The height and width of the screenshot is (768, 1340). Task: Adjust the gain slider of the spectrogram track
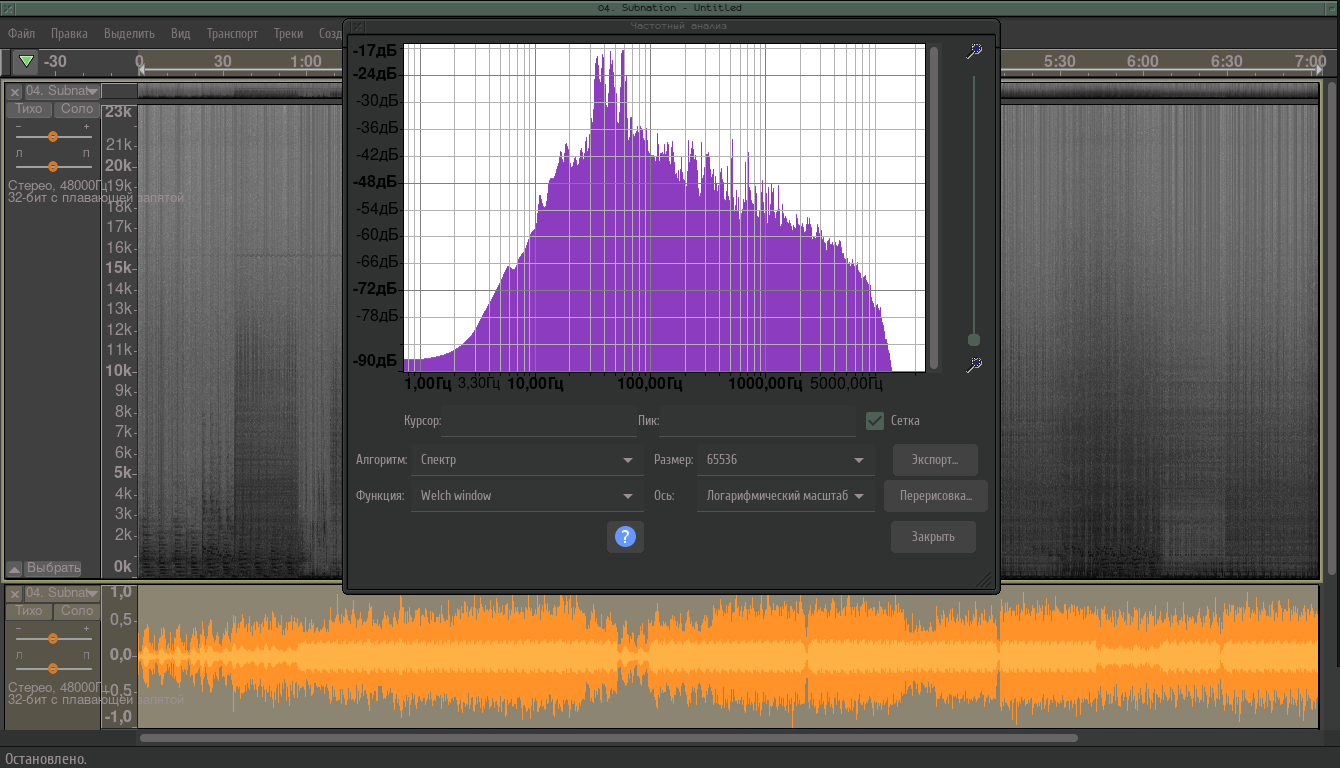[53, 136]
